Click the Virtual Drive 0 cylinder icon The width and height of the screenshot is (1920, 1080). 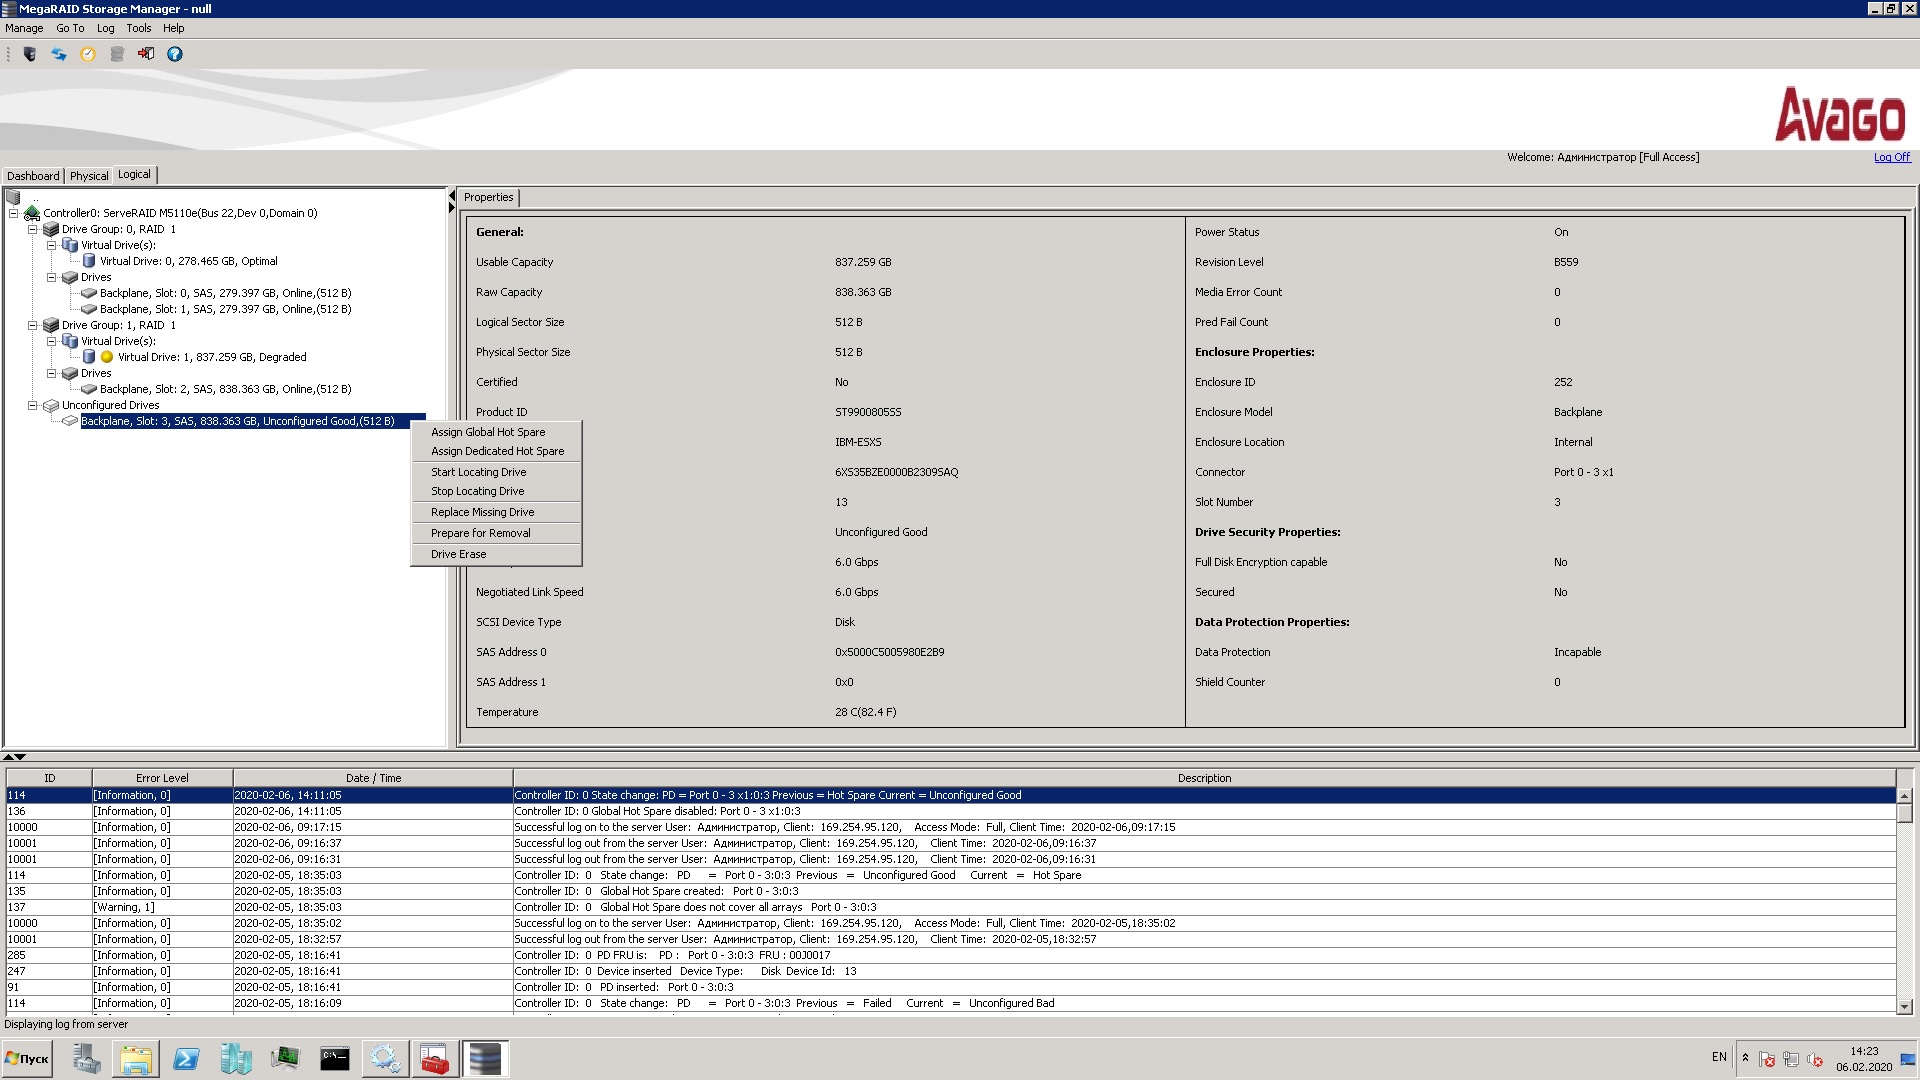click(89, 261)
